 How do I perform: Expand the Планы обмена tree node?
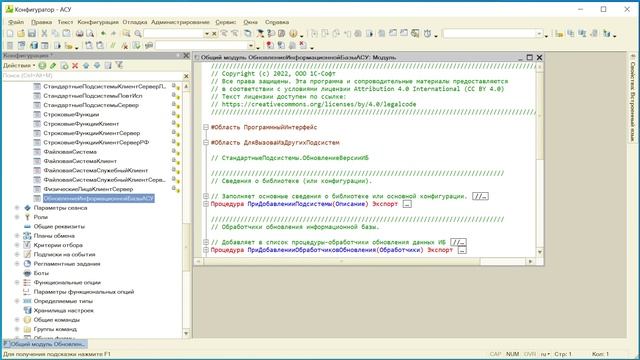(x=17, y=236)
